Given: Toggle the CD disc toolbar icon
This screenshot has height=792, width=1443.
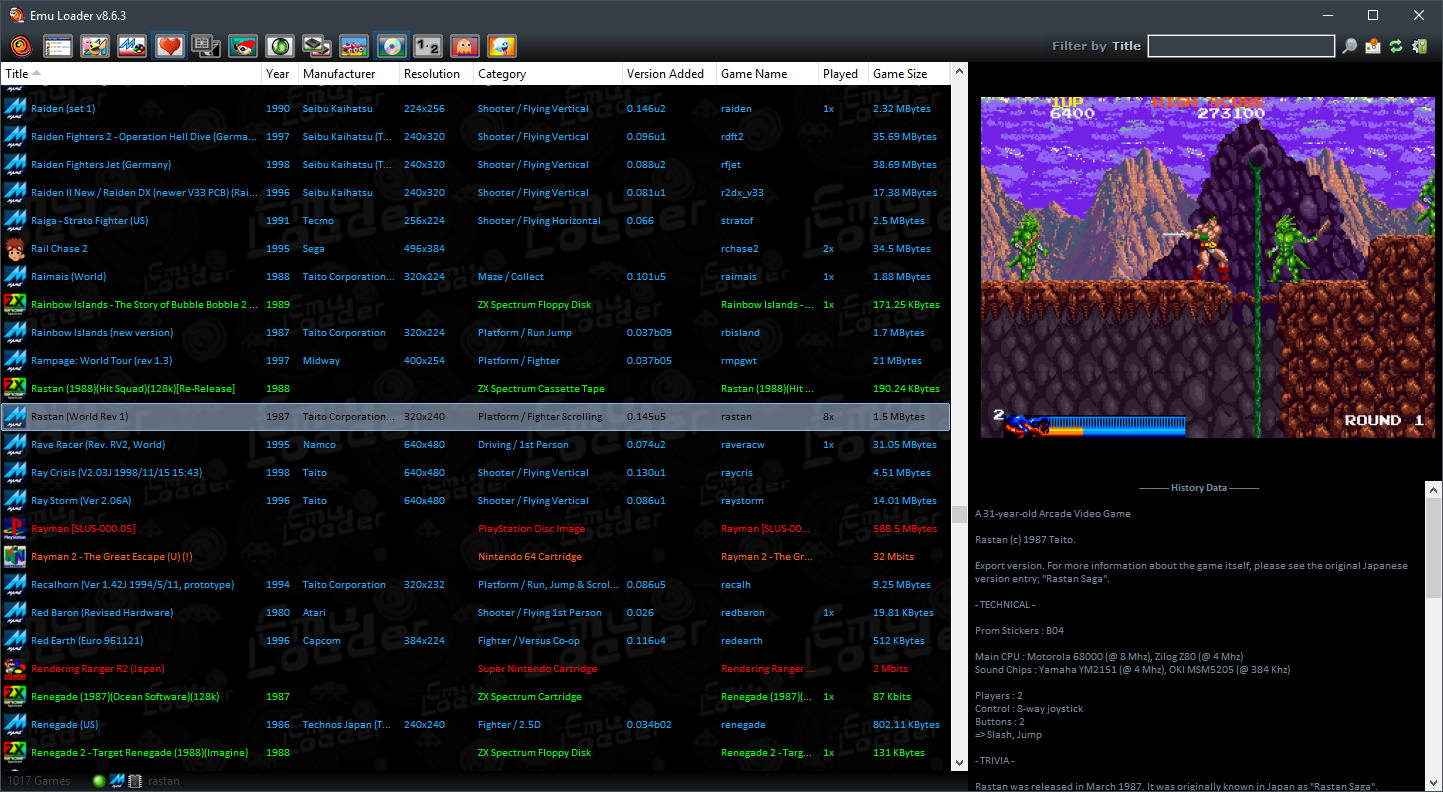Looking at the screenshot, I should (x=391, y=46).
